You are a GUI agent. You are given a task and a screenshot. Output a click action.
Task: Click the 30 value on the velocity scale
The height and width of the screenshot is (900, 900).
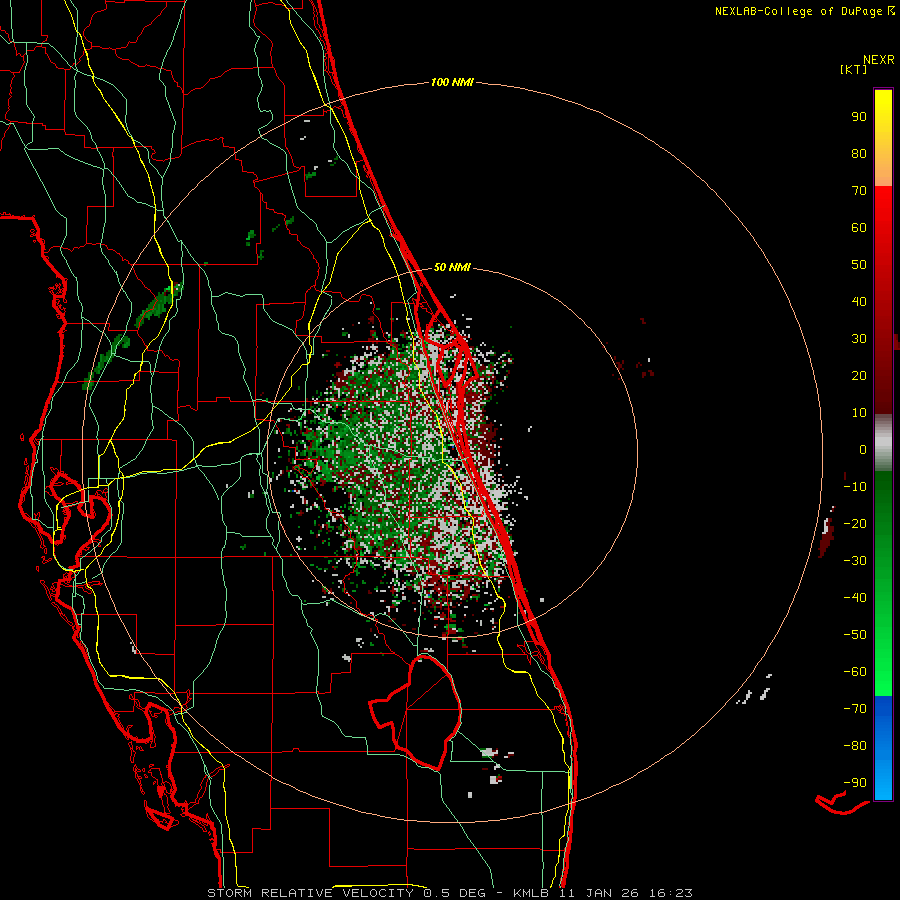[859, 339]
